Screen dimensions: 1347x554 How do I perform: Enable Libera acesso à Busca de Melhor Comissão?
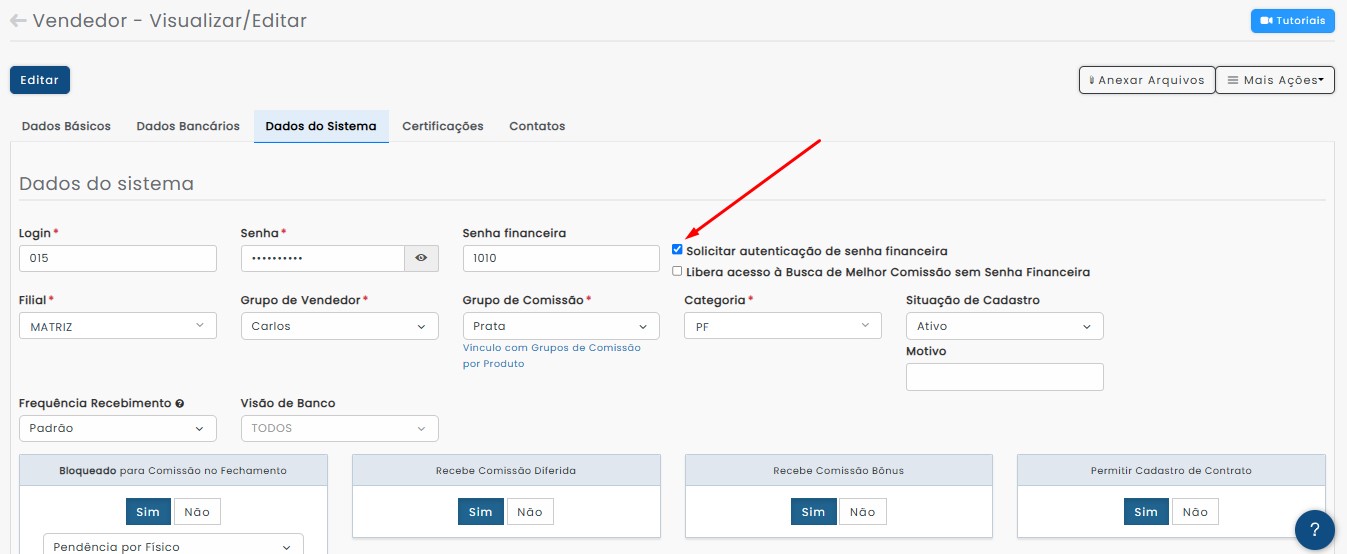click(x=677, y=271)
